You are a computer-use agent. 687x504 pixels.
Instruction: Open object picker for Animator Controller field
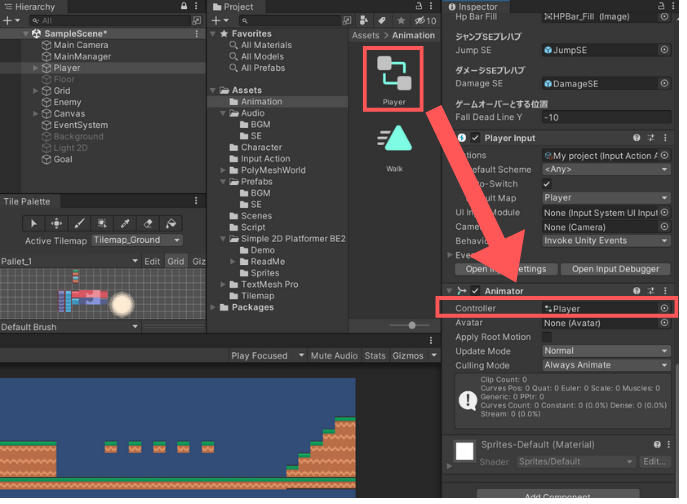coord(665,309)
